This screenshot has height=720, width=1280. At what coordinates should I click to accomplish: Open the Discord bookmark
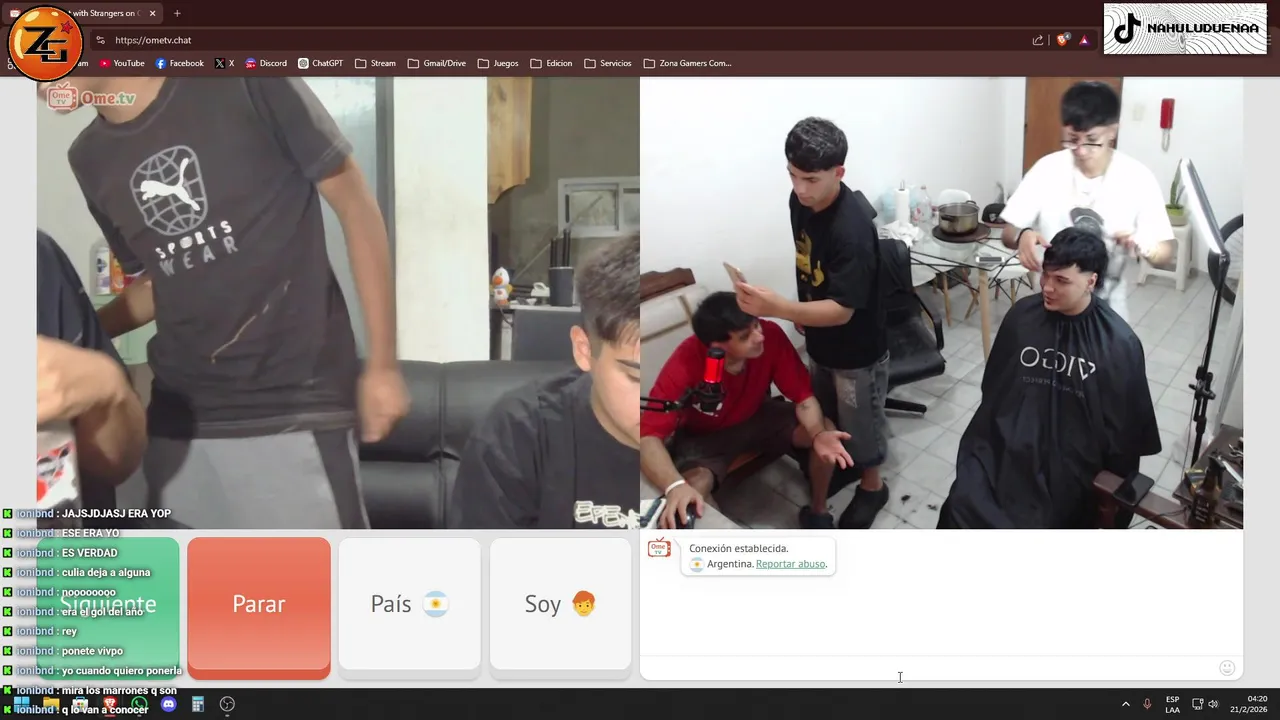[x=265, y=63]
